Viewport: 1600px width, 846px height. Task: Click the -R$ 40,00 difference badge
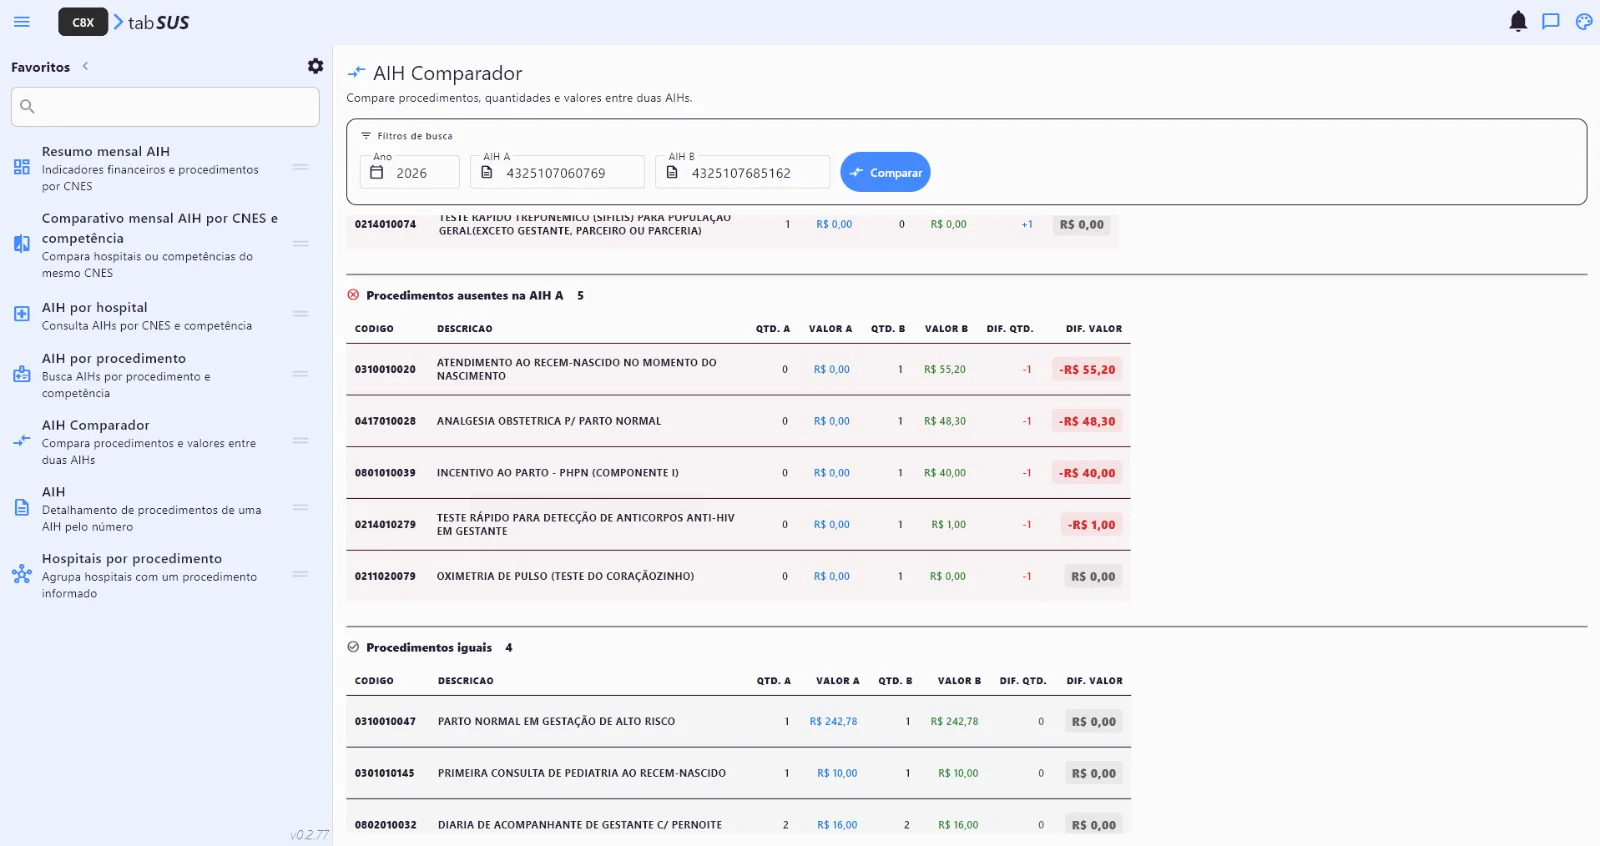coord(1087,474)
